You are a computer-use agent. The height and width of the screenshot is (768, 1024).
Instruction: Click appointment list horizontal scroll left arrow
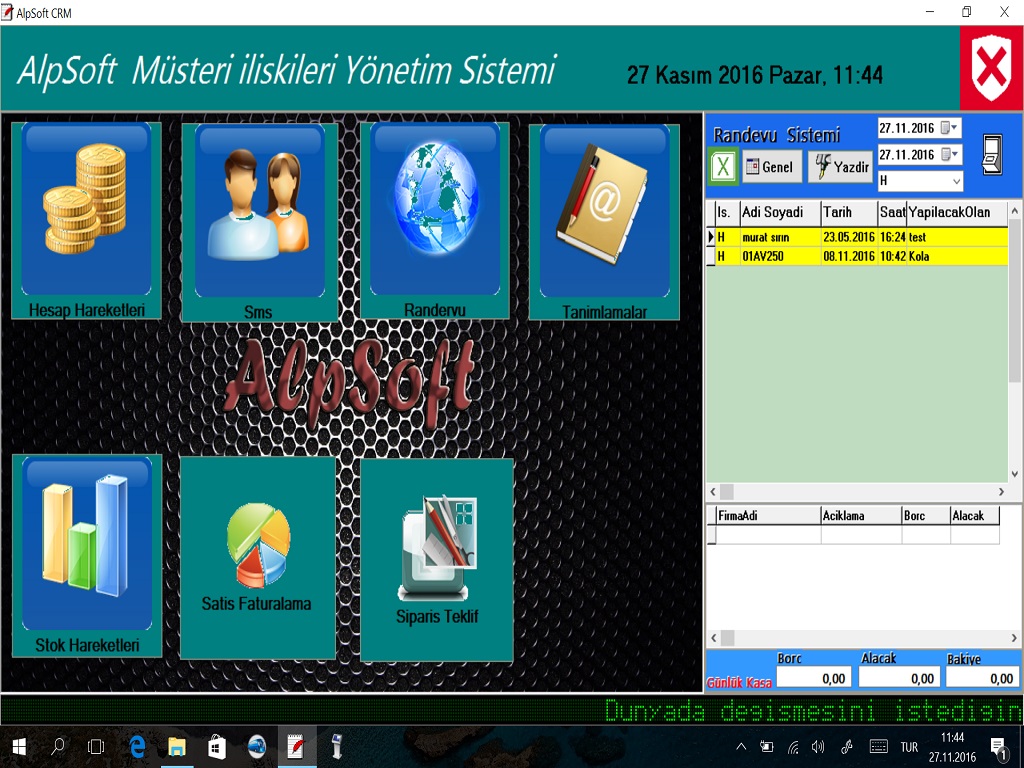click(713, 492)
